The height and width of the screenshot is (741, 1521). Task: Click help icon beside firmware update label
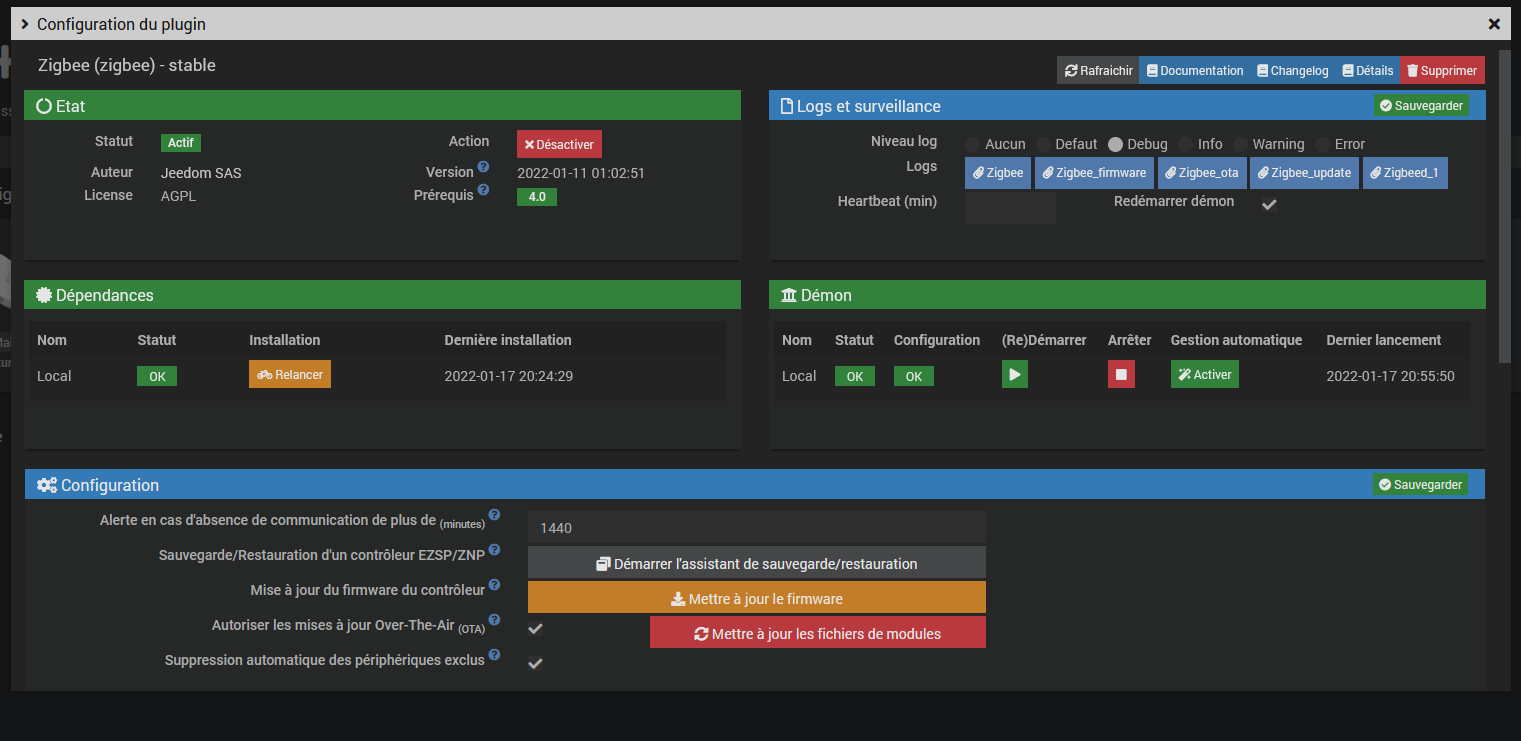(494, 585)
